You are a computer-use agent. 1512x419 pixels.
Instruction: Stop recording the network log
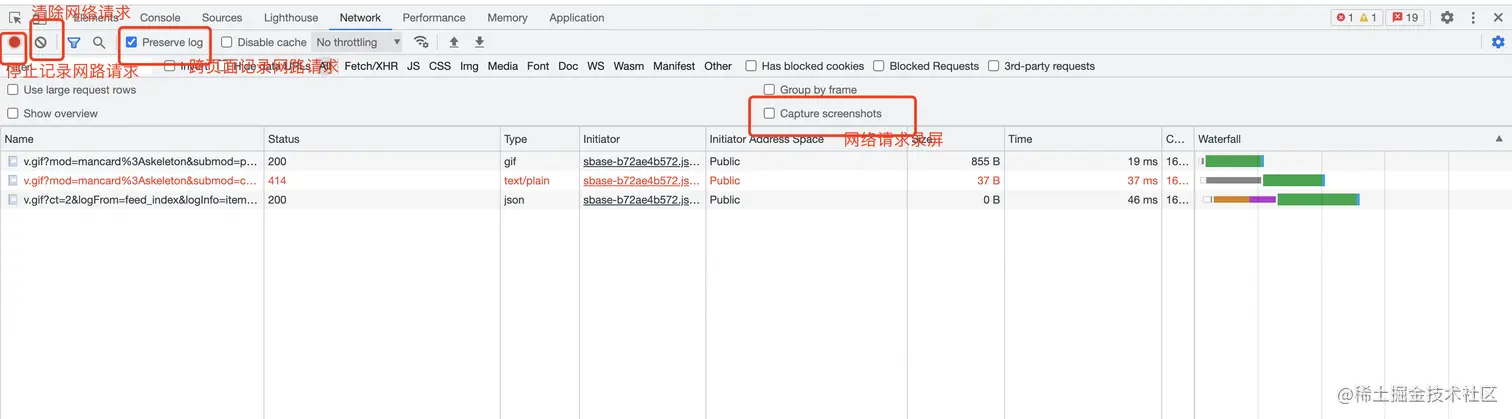[15, 42]
